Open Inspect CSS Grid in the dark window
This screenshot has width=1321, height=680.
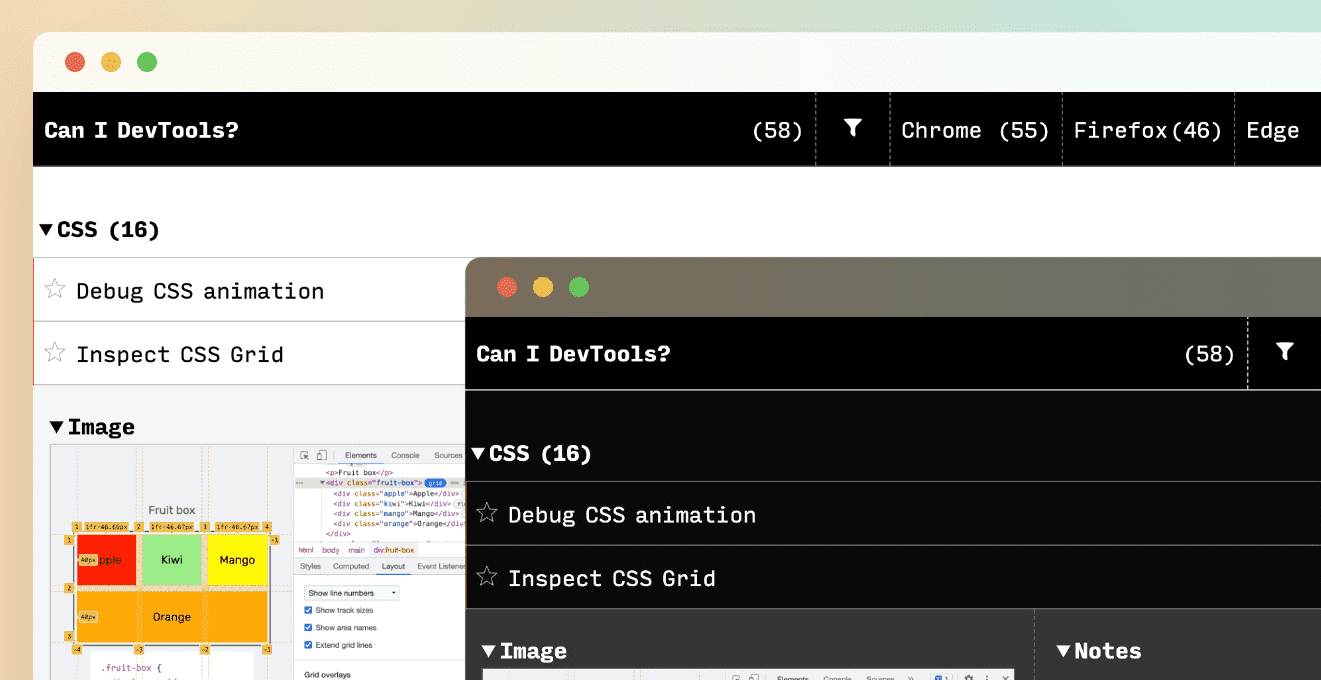(612, 578)
